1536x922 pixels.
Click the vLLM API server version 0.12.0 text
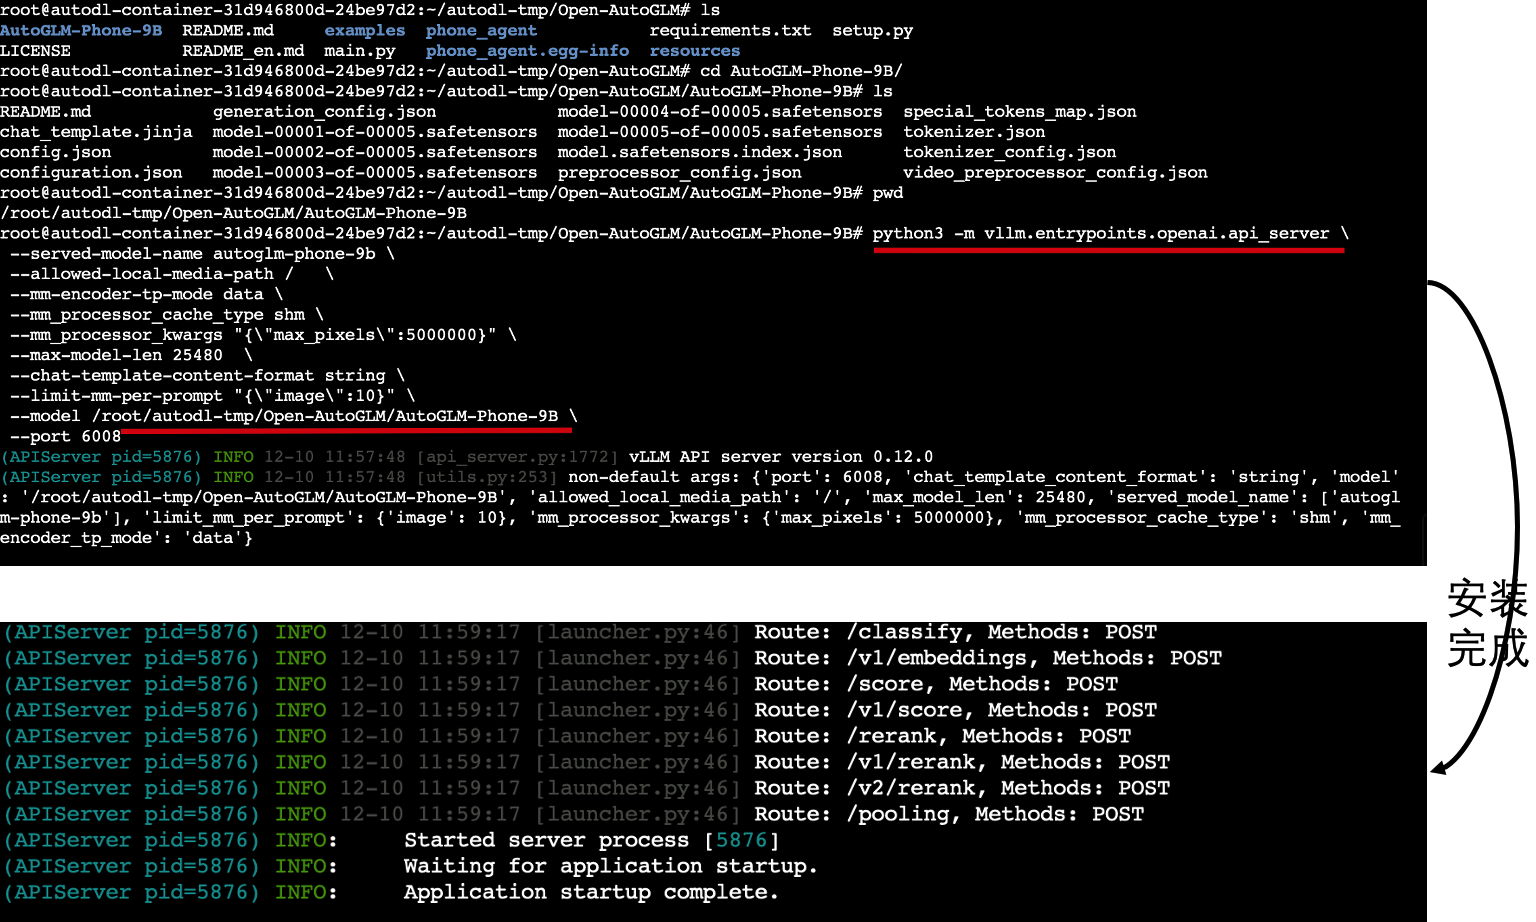pos(780,457)
